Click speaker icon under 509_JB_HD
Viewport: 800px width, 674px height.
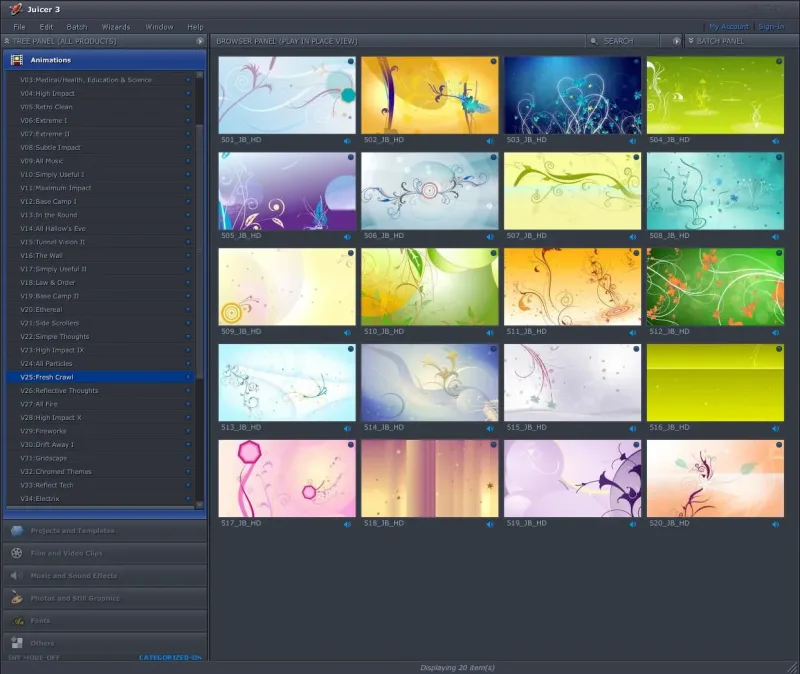click(x=347, y=333)
